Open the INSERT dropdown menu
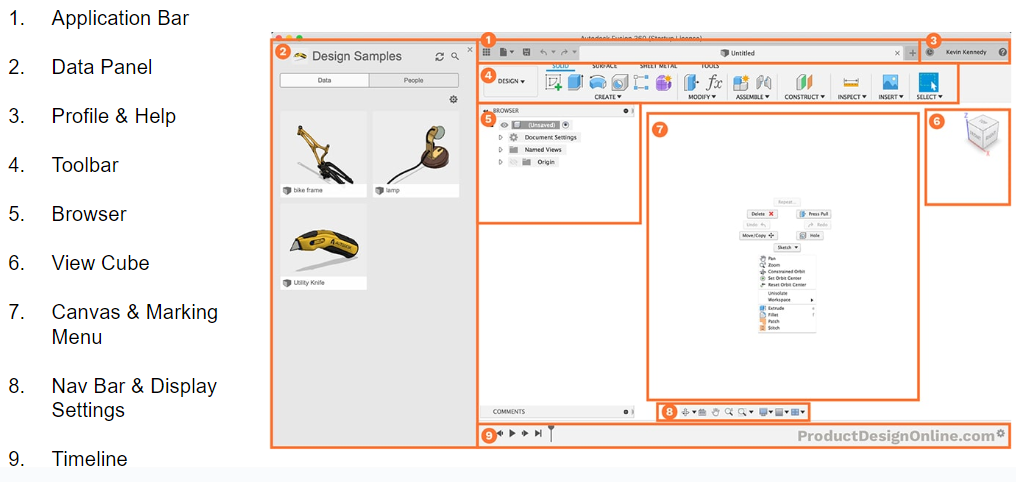This screenshot has height=482, width=1016. [x=890, y=97]
